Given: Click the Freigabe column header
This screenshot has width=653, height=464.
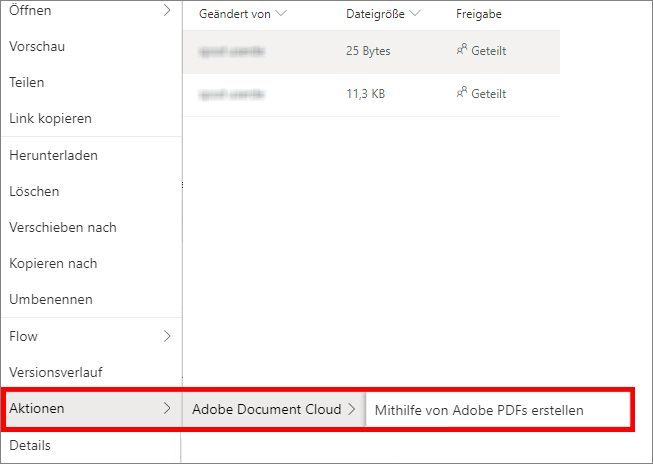Looking at the screenshot, I should point(479,14).
